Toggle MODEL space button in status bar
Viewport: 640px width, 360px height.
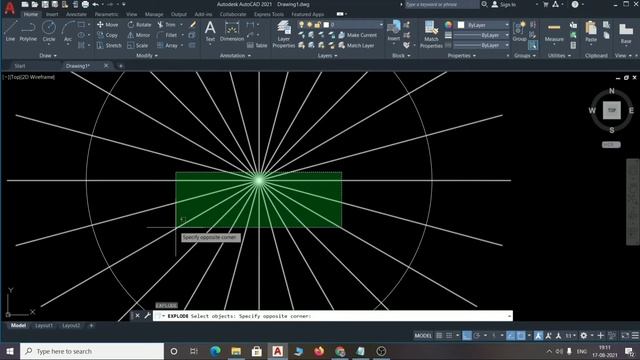[x=423, y=336]
